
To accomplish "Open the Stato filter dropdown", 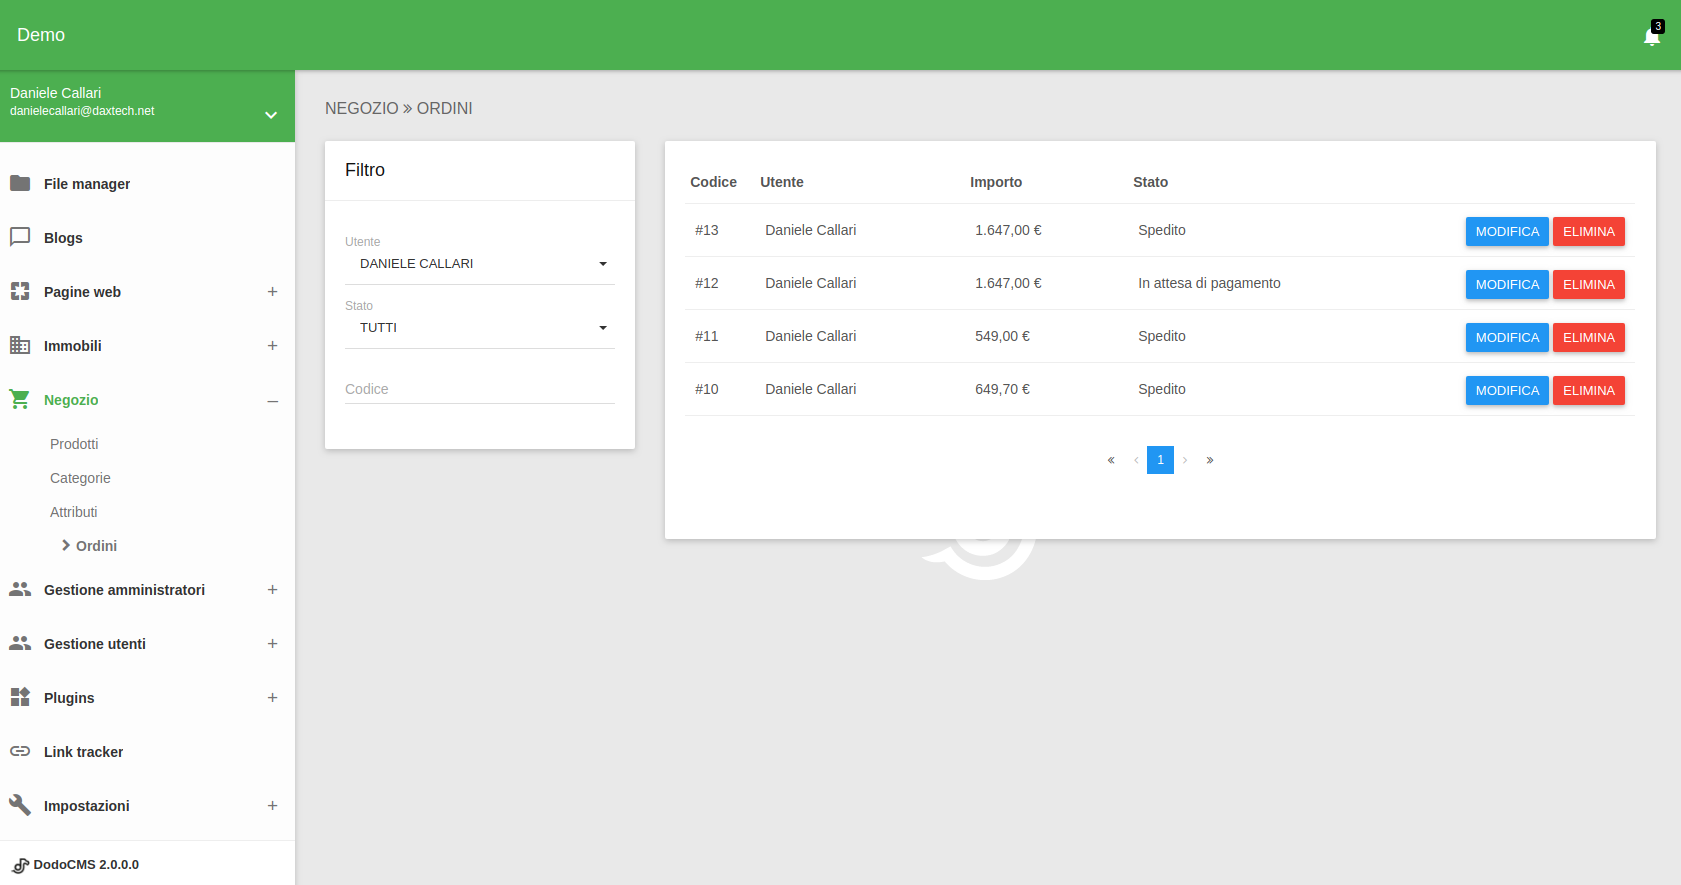I will click(x=480, y=328).
